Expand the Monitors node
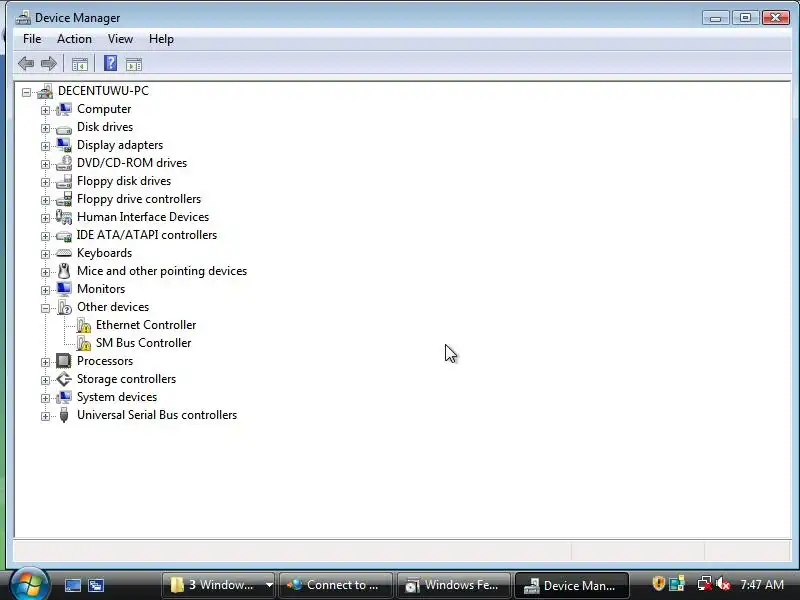 click(x=45, y=290)
